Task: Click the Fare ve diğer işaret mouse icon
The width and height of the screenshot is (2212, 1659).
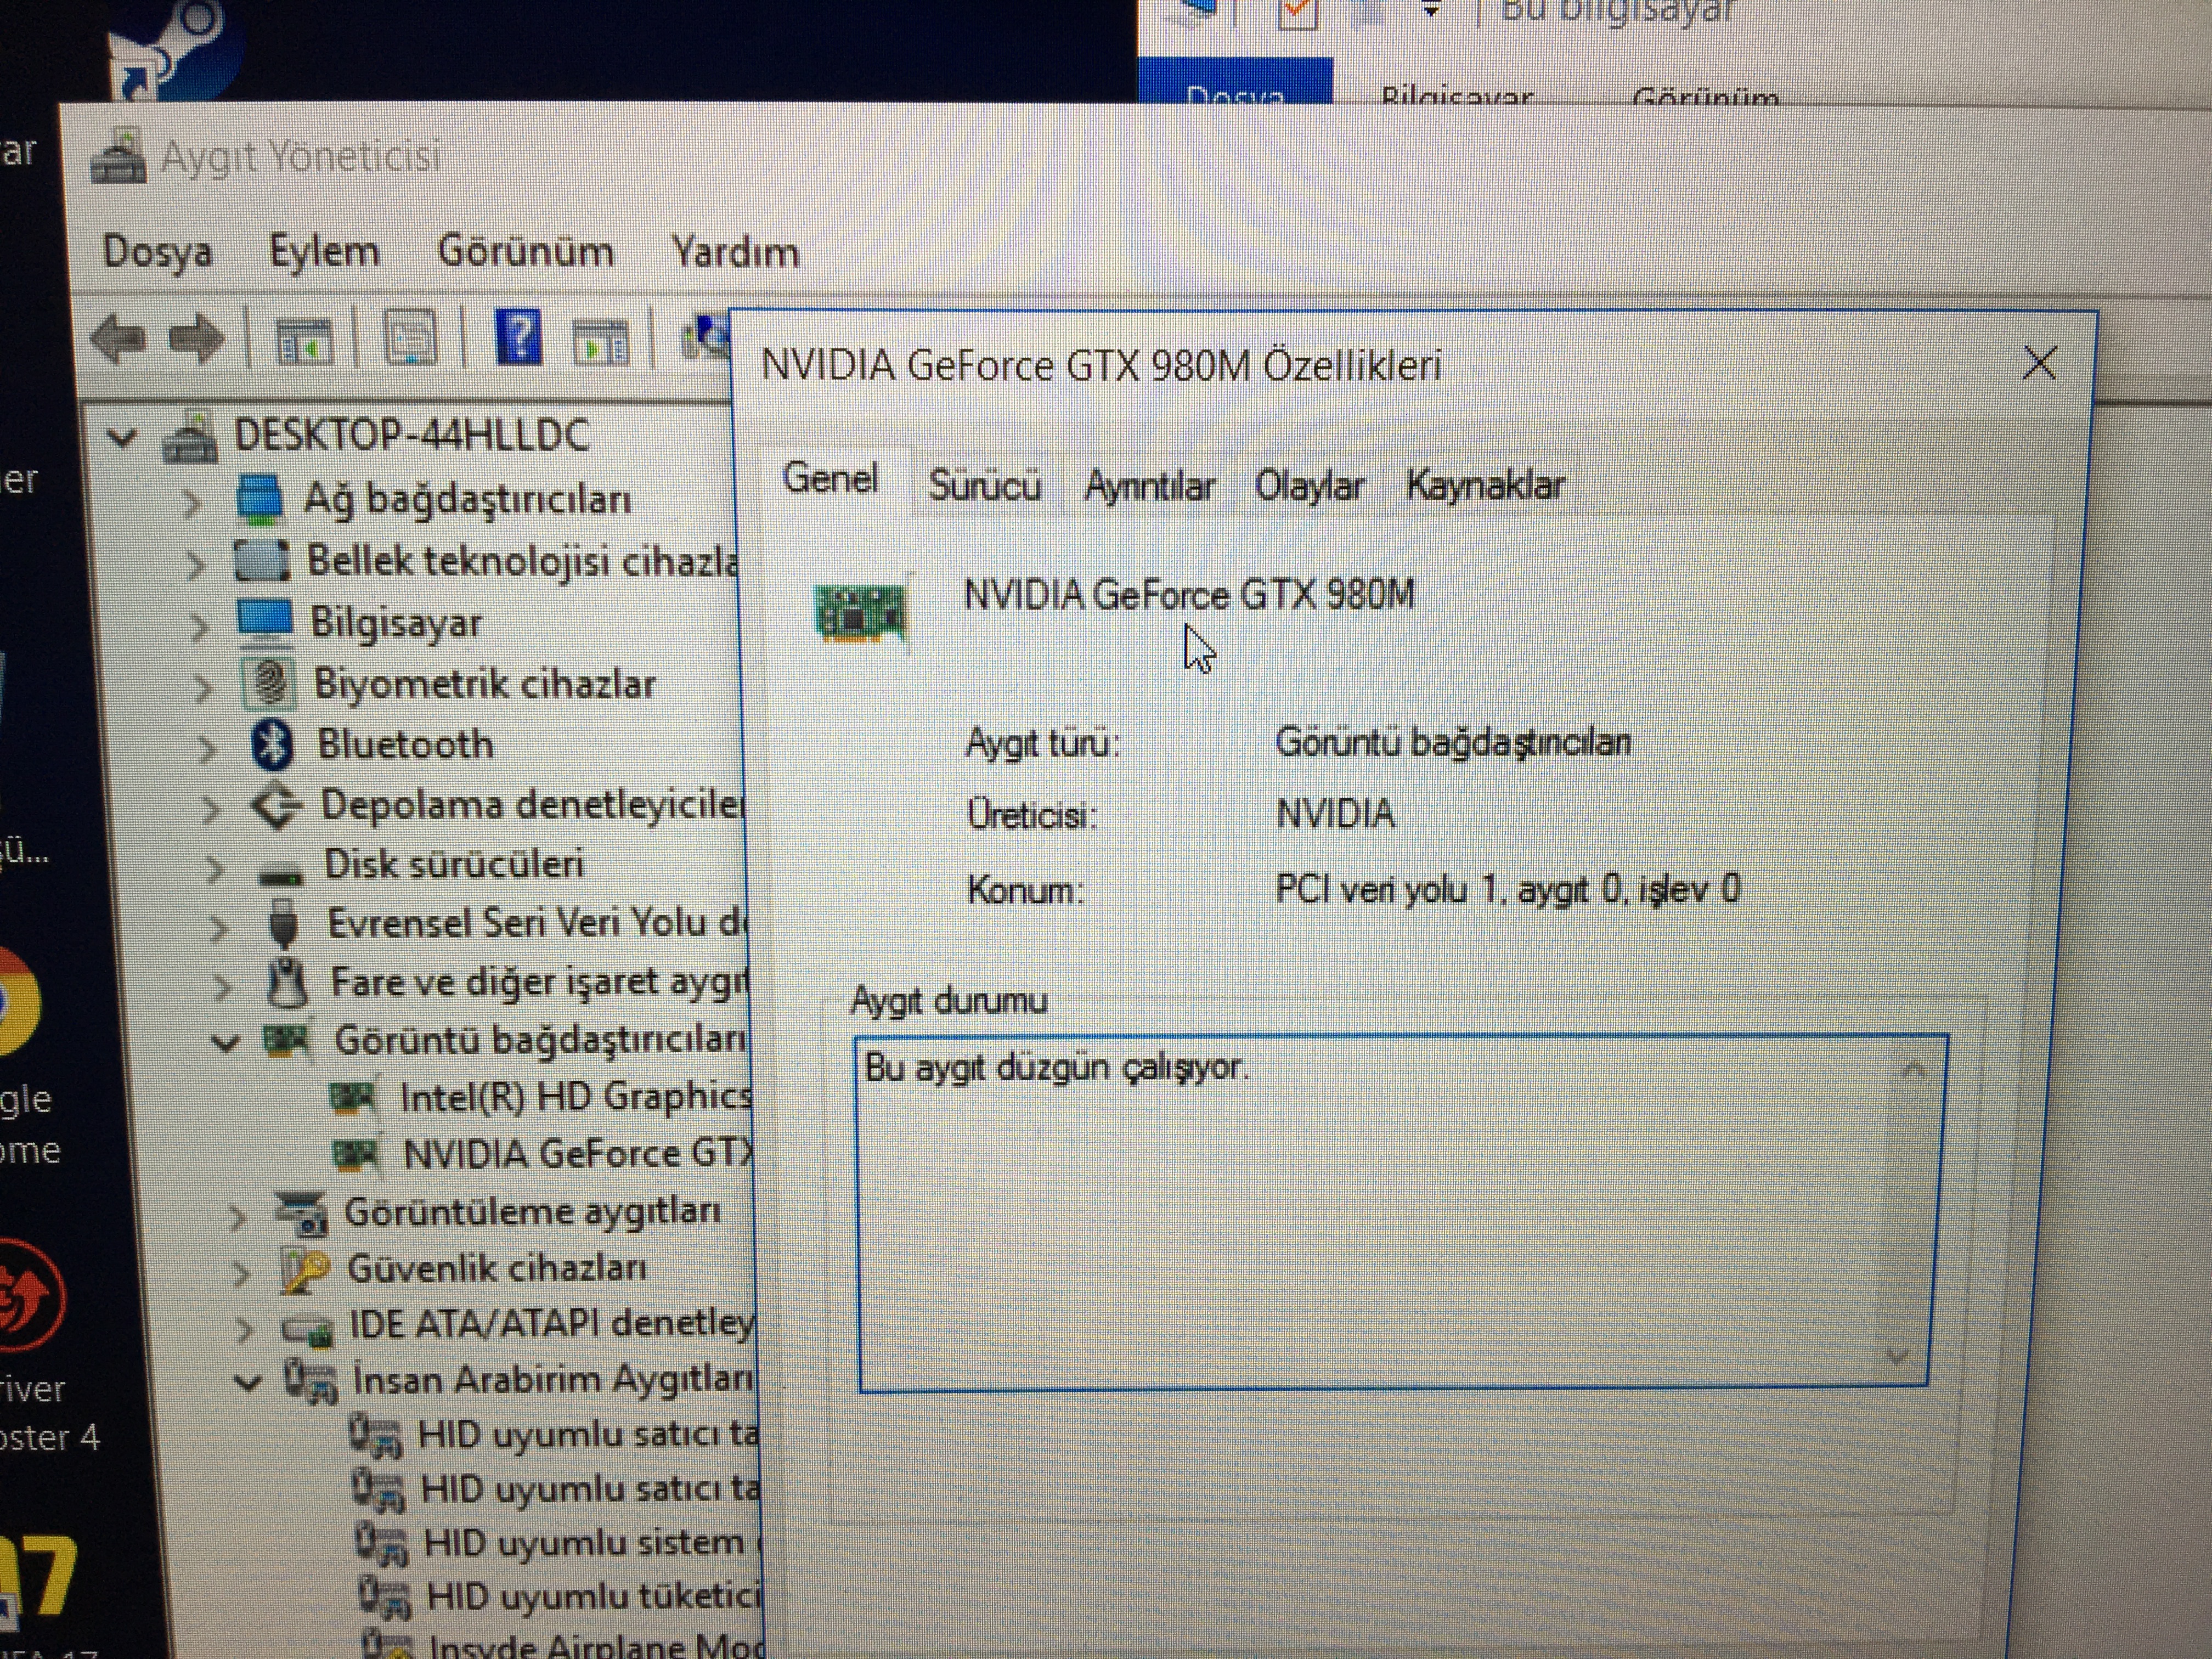Action: (x=288, y=983)
